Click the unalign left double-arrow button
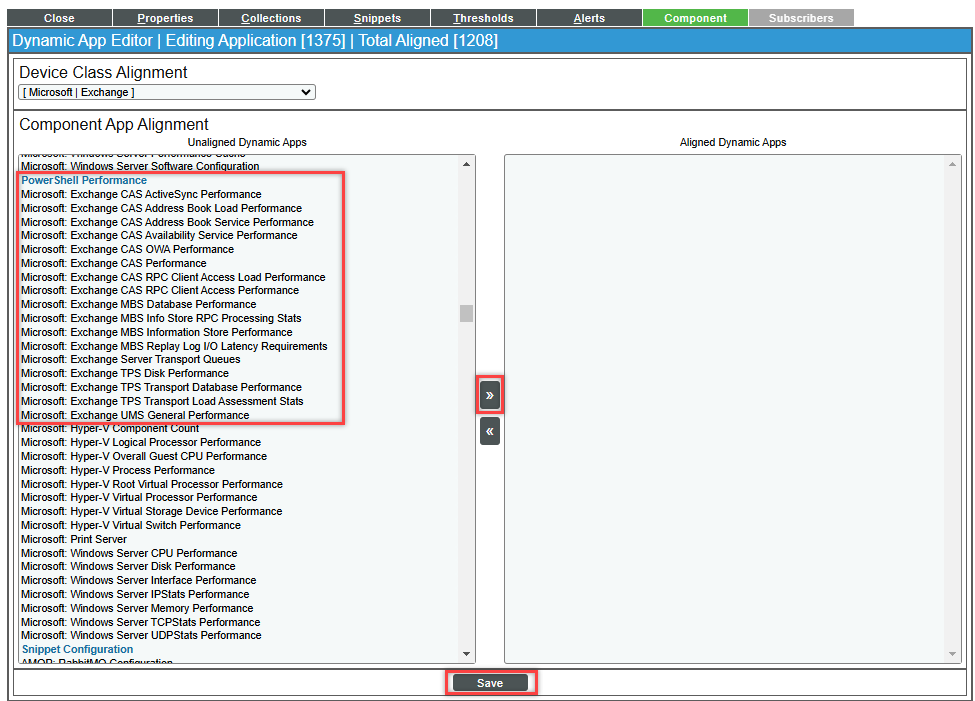 pos(489,431)
